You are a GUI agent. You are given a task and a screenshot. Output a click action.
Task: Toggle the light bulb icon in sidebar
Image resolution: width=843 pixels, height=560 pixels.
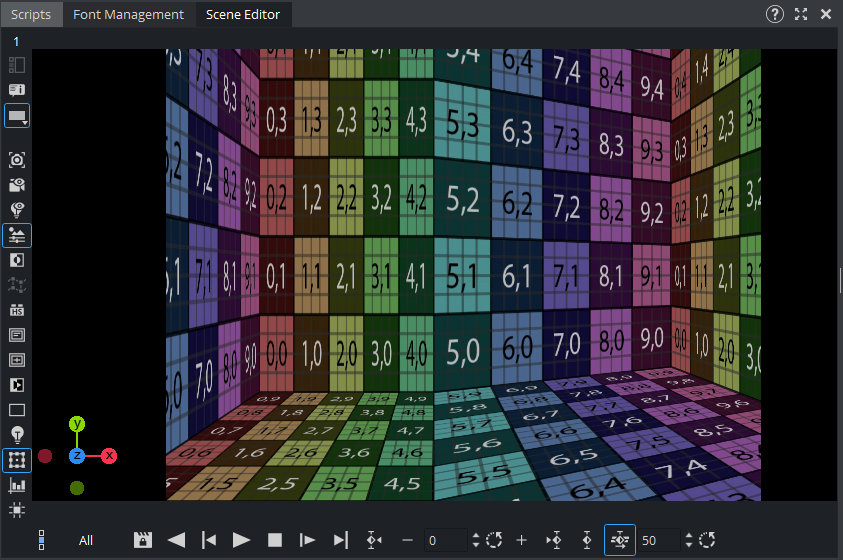[x=17, y=434]
